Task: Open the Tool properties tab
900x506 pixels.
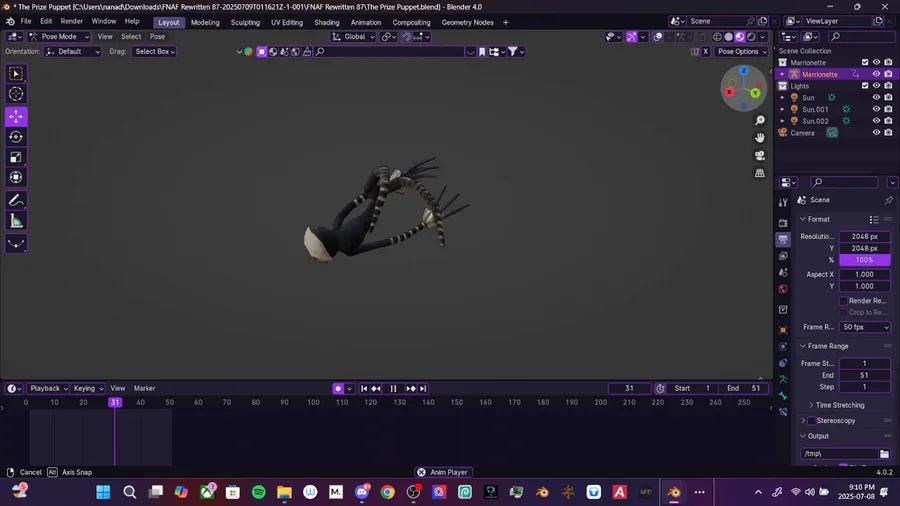Action: pyautogui.click(x=783, y=203)
